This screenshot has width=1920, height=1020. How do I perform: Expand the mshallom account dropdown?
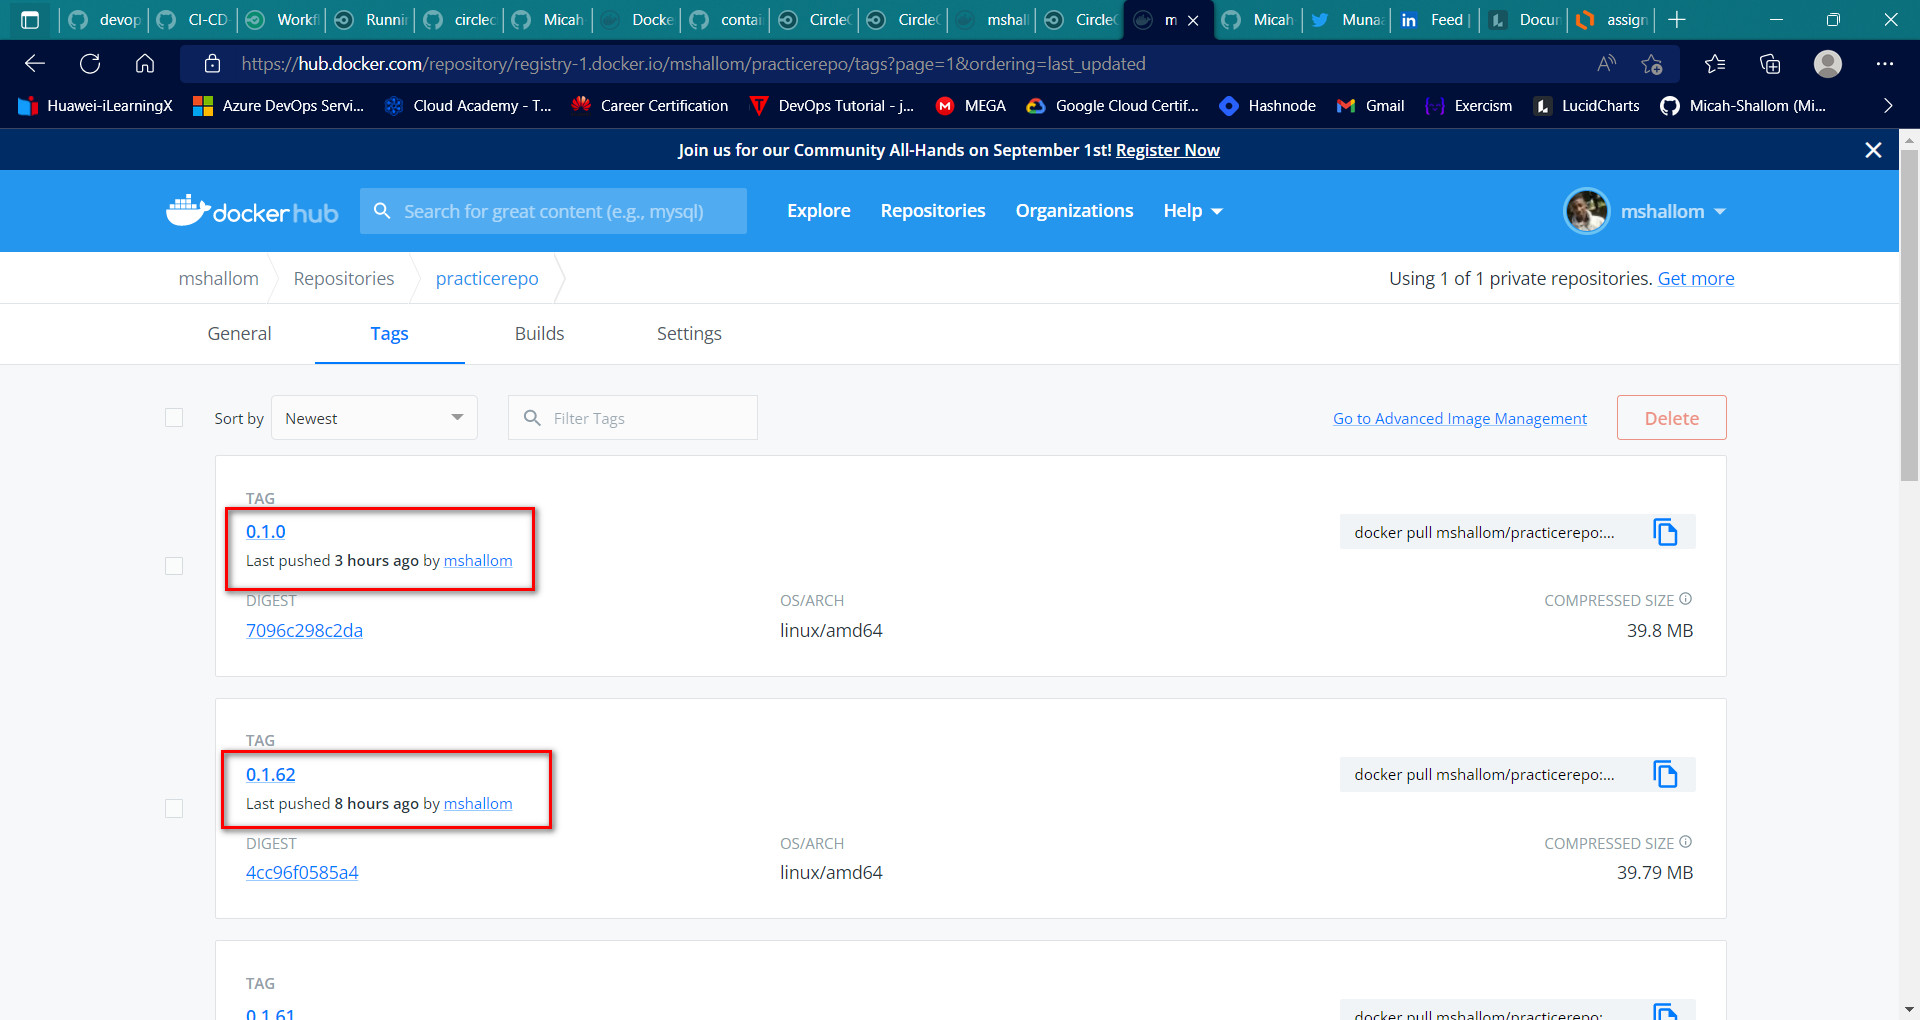1673,211
